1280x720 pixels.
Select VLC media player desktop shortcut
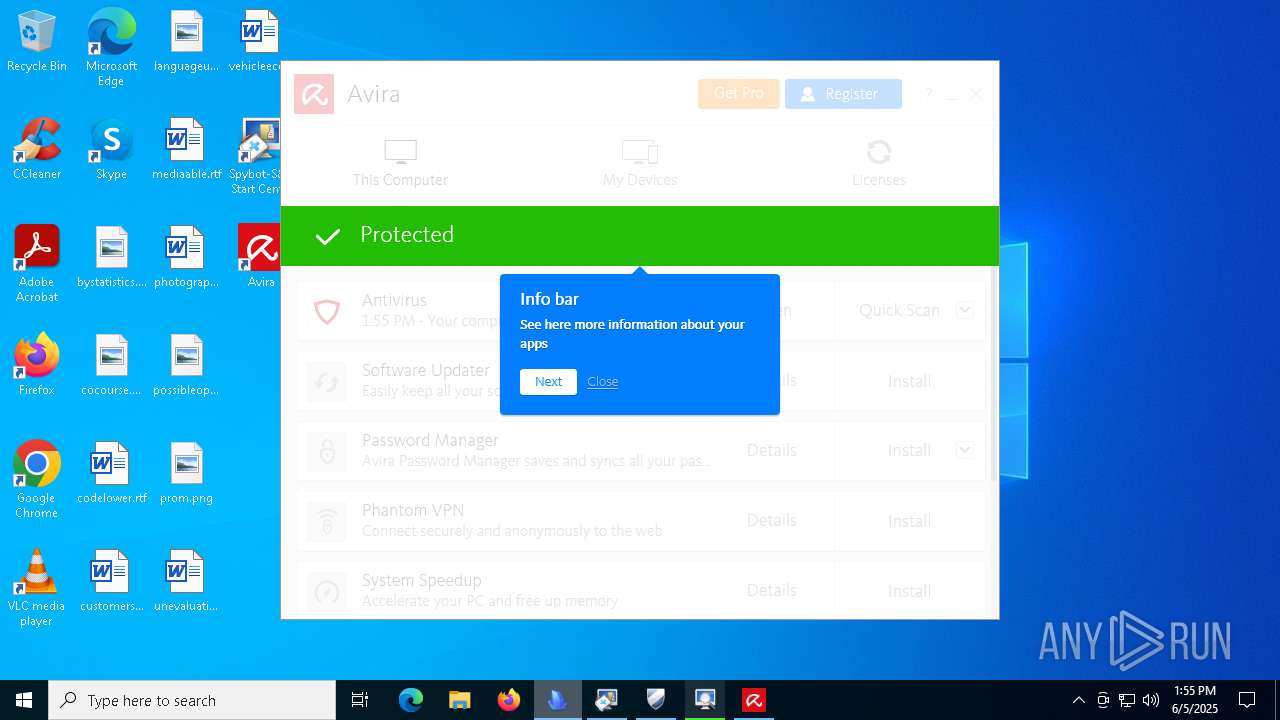(x=37, y=587)
